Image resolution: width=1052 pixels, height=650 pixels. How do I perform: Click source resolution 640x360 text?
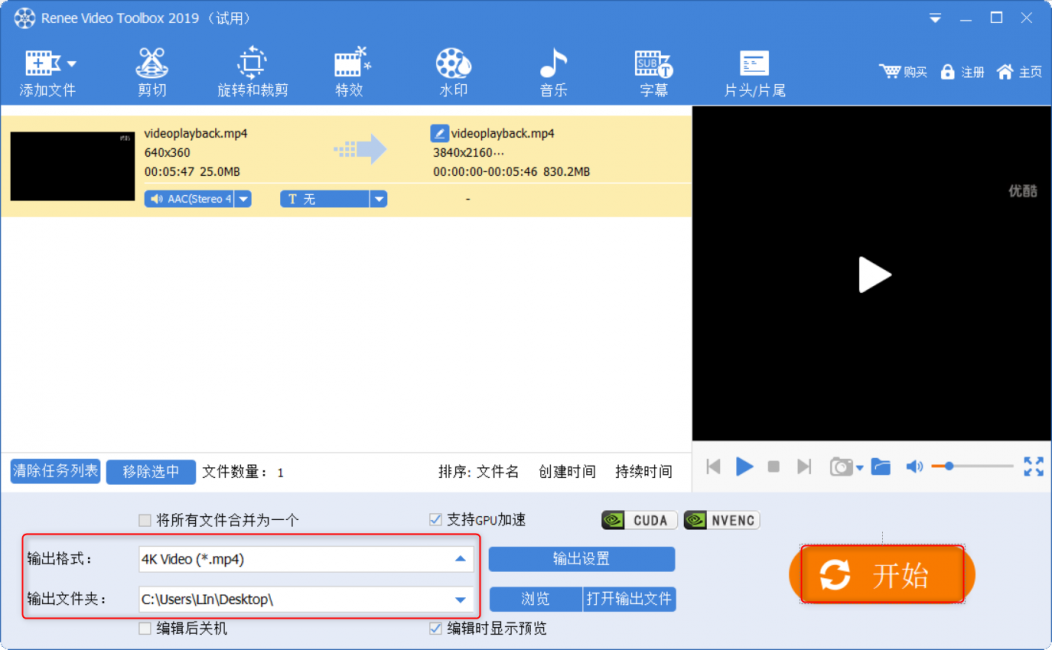point(167,153)
